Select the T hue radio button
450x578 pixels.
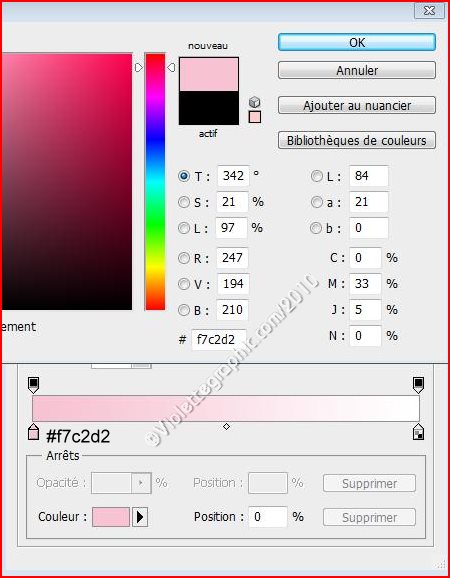(184, 176)
